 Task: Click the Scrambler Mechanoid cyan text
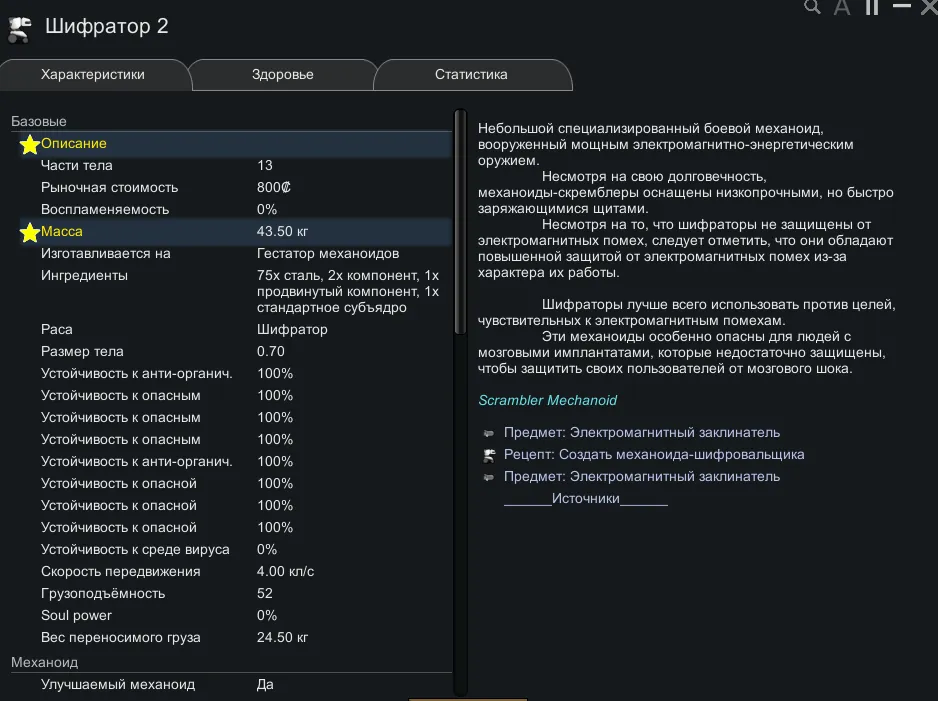547,400
